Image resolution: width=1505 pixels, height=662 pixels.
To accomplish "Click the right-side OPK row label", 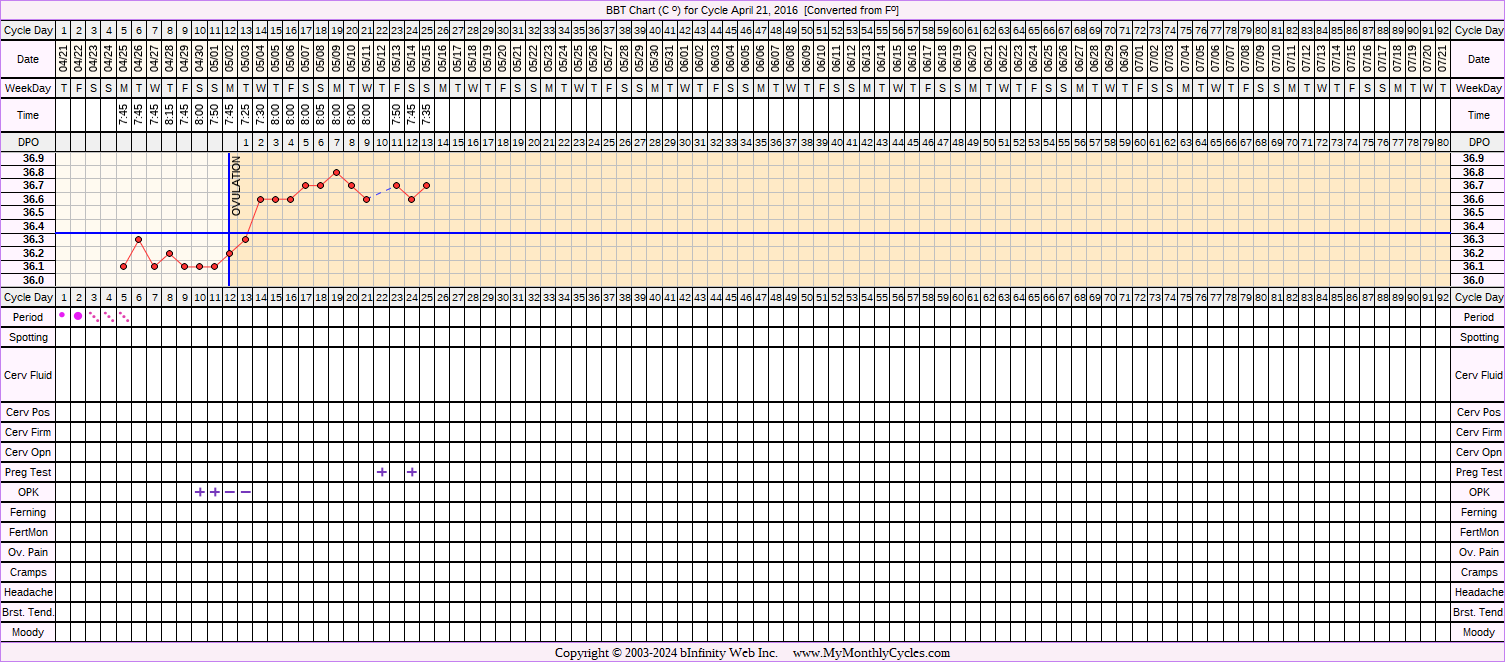I will pyautogui.click(x=1478, y=492).
